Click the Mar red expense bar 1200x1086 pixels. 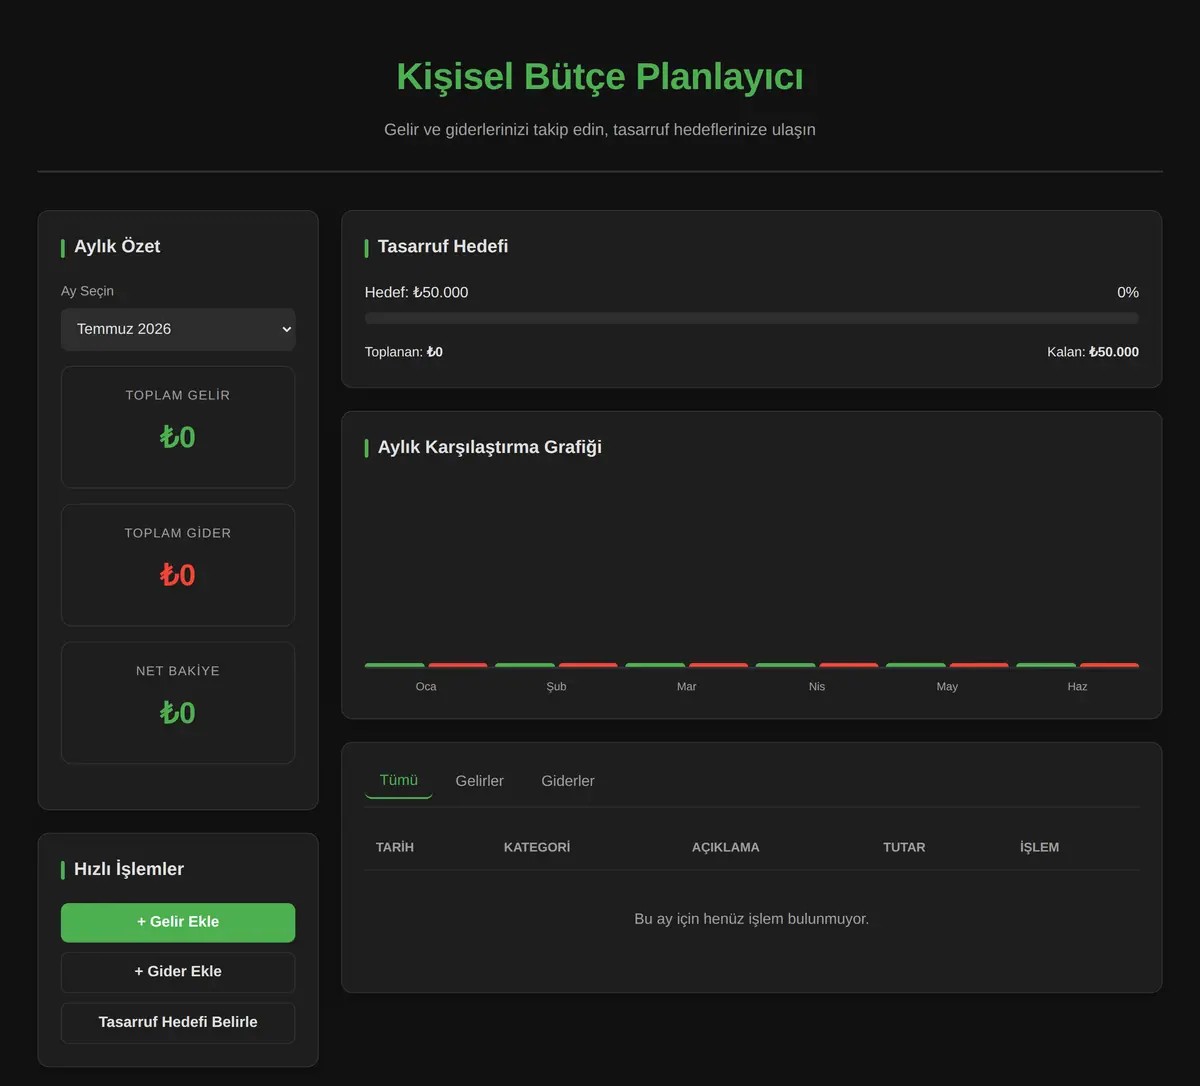point(719,665)
